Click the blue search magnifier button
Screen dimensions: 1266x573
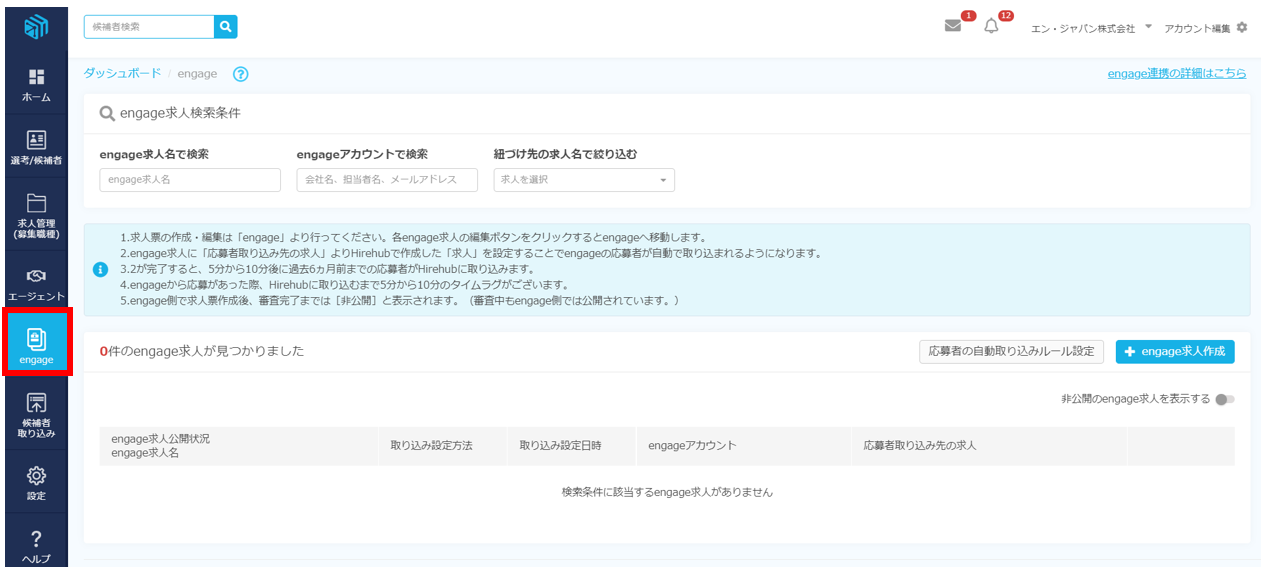(x=225, y=27)
